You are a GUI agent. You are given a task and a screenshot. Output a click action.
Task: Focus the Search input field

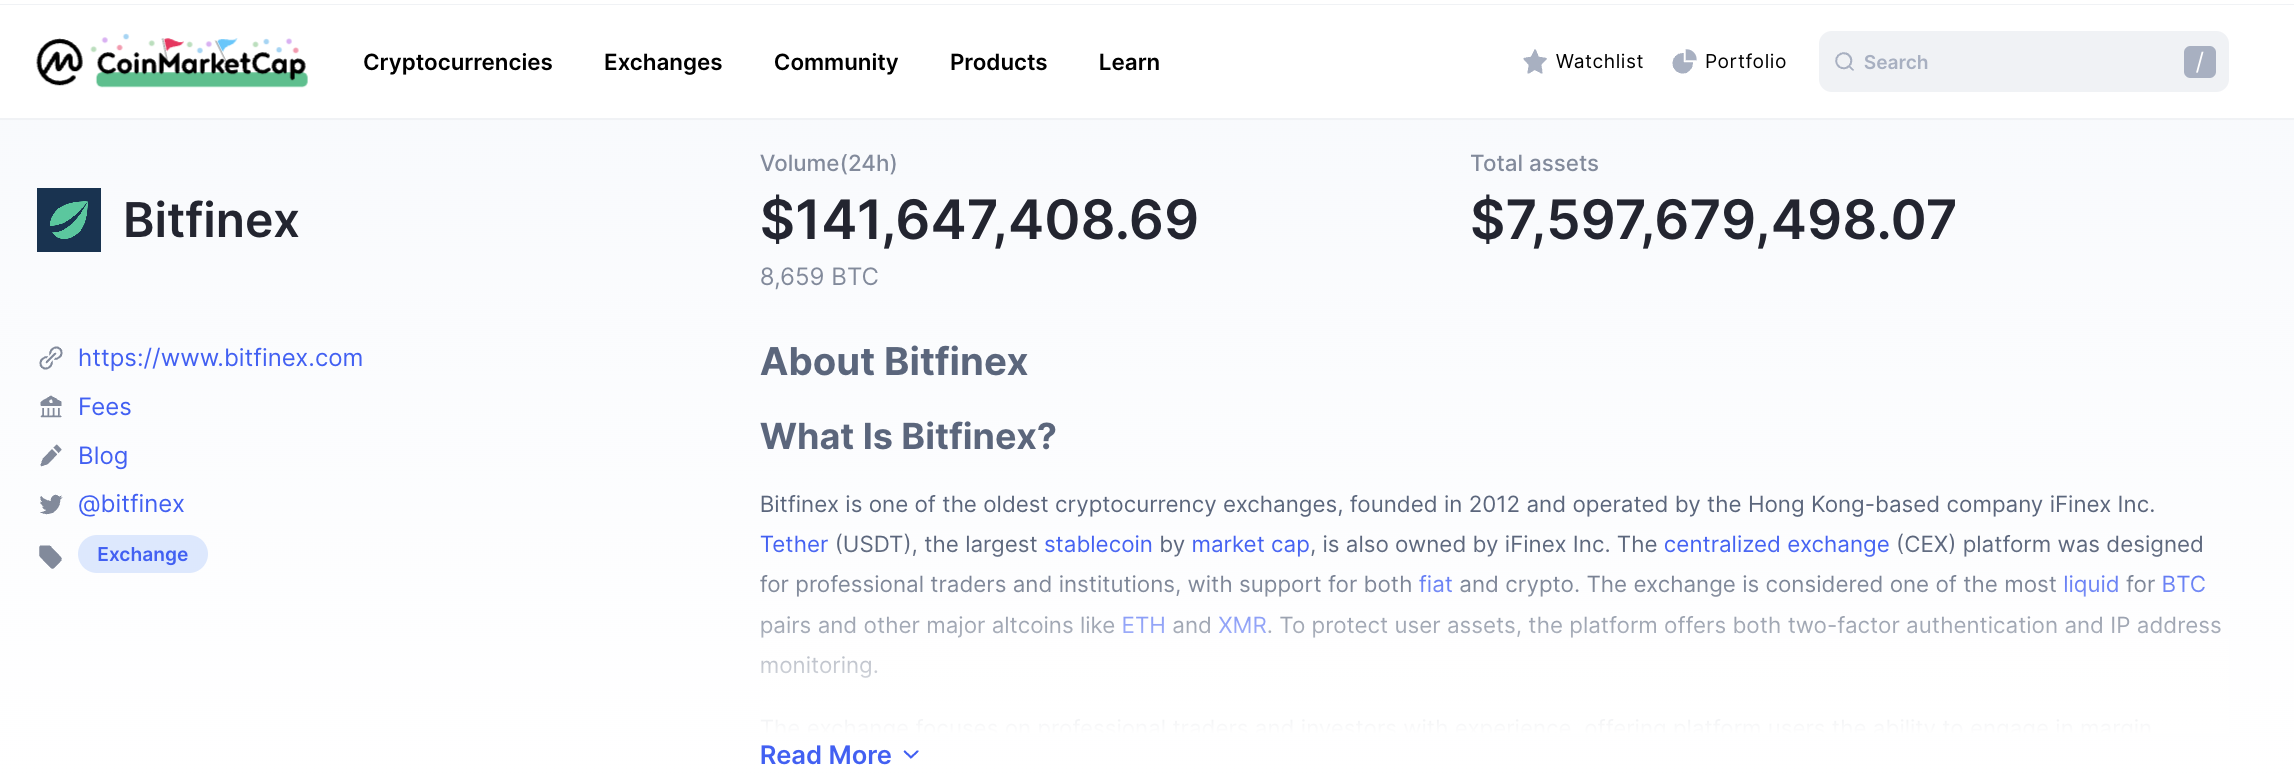(2010, 62)
